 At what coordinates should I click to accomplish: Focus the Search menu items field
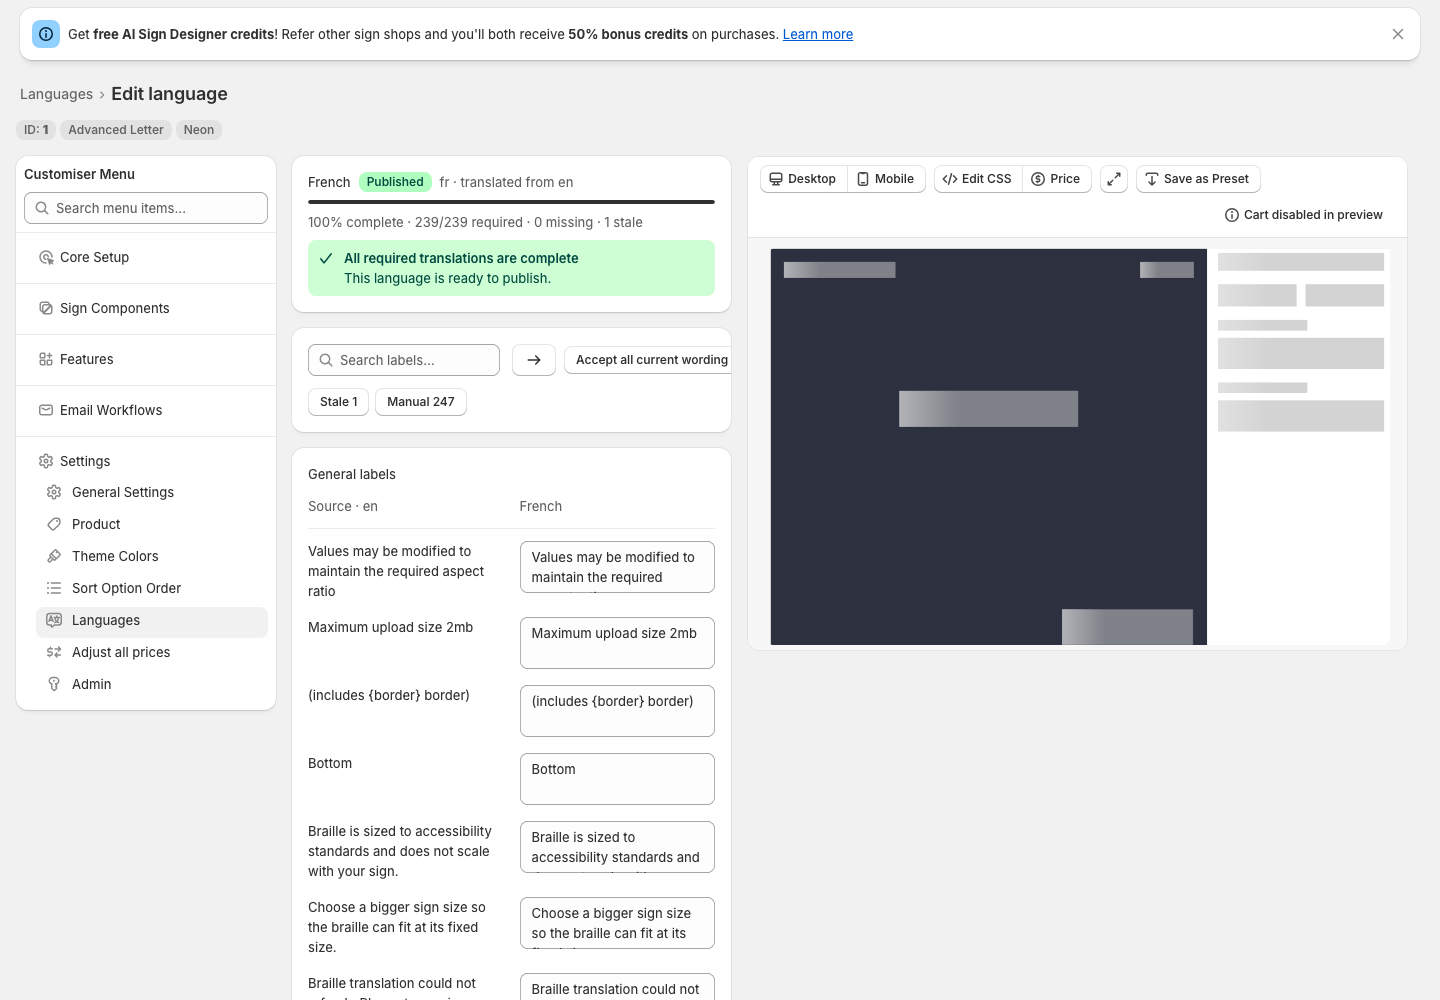(x=146, y=208)
